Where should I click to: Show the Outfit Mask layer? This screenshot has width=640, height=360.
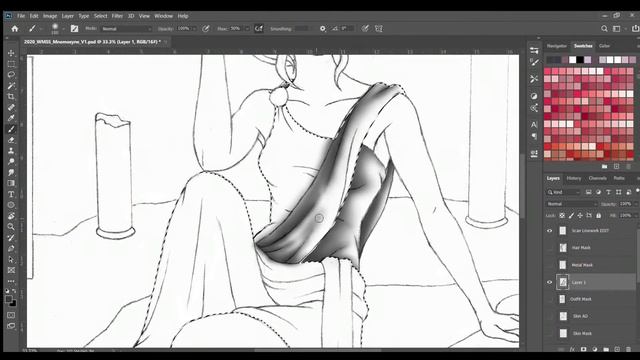click(549, 299)
